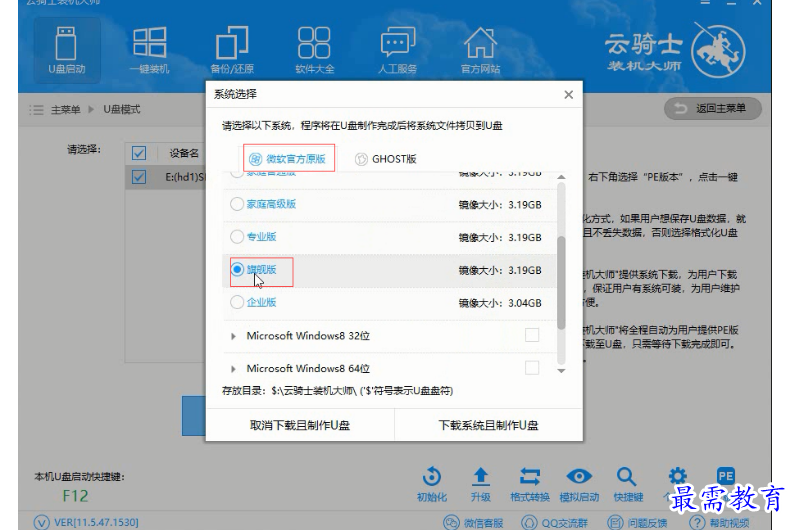Click the system list scroll-down arrow
793x530 pixels.
tap(561, 371)
